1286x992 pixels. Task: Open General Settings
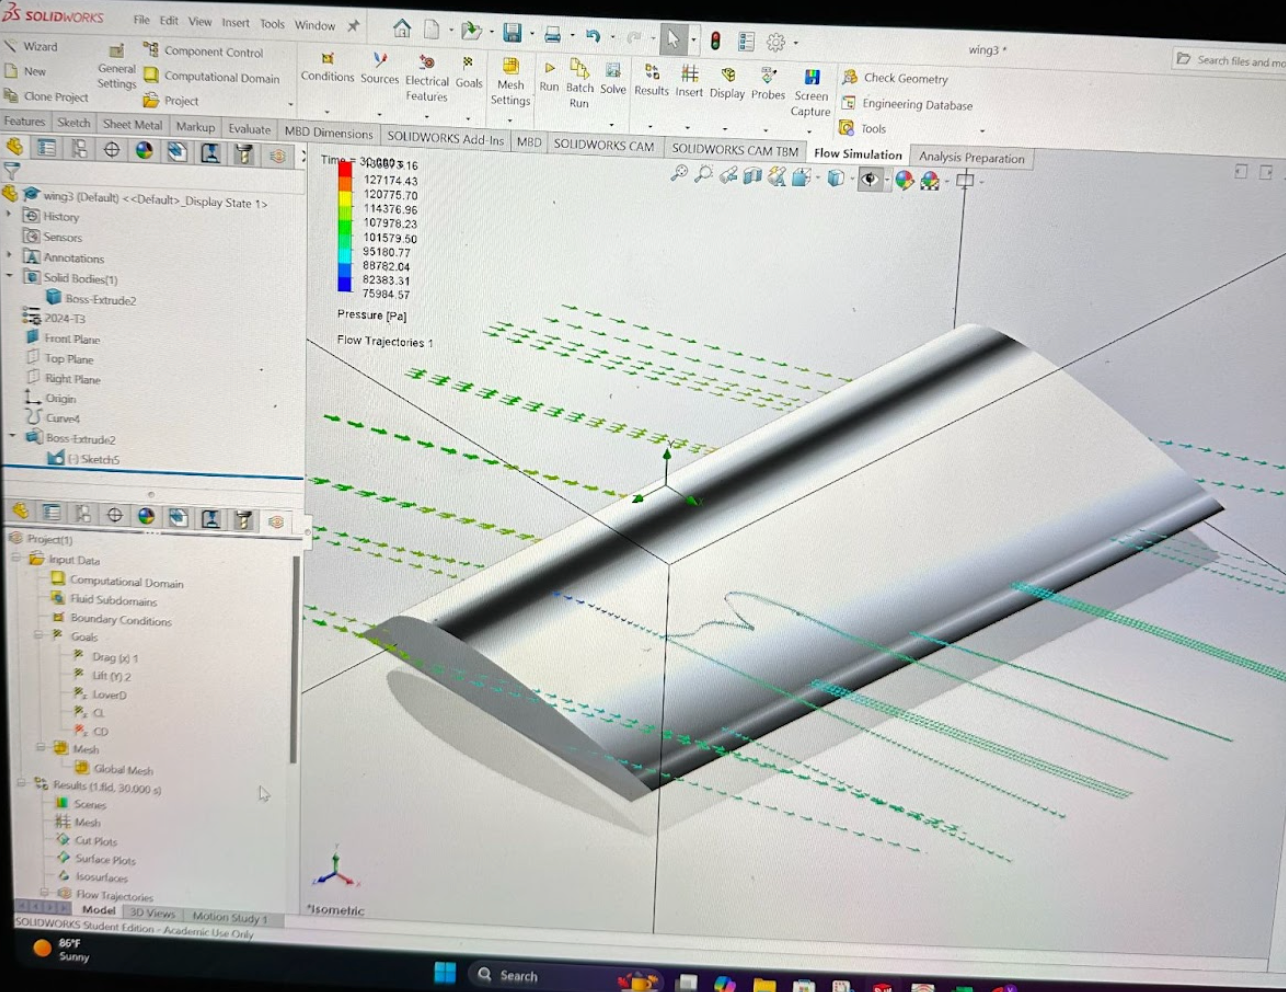coord(117,67)
